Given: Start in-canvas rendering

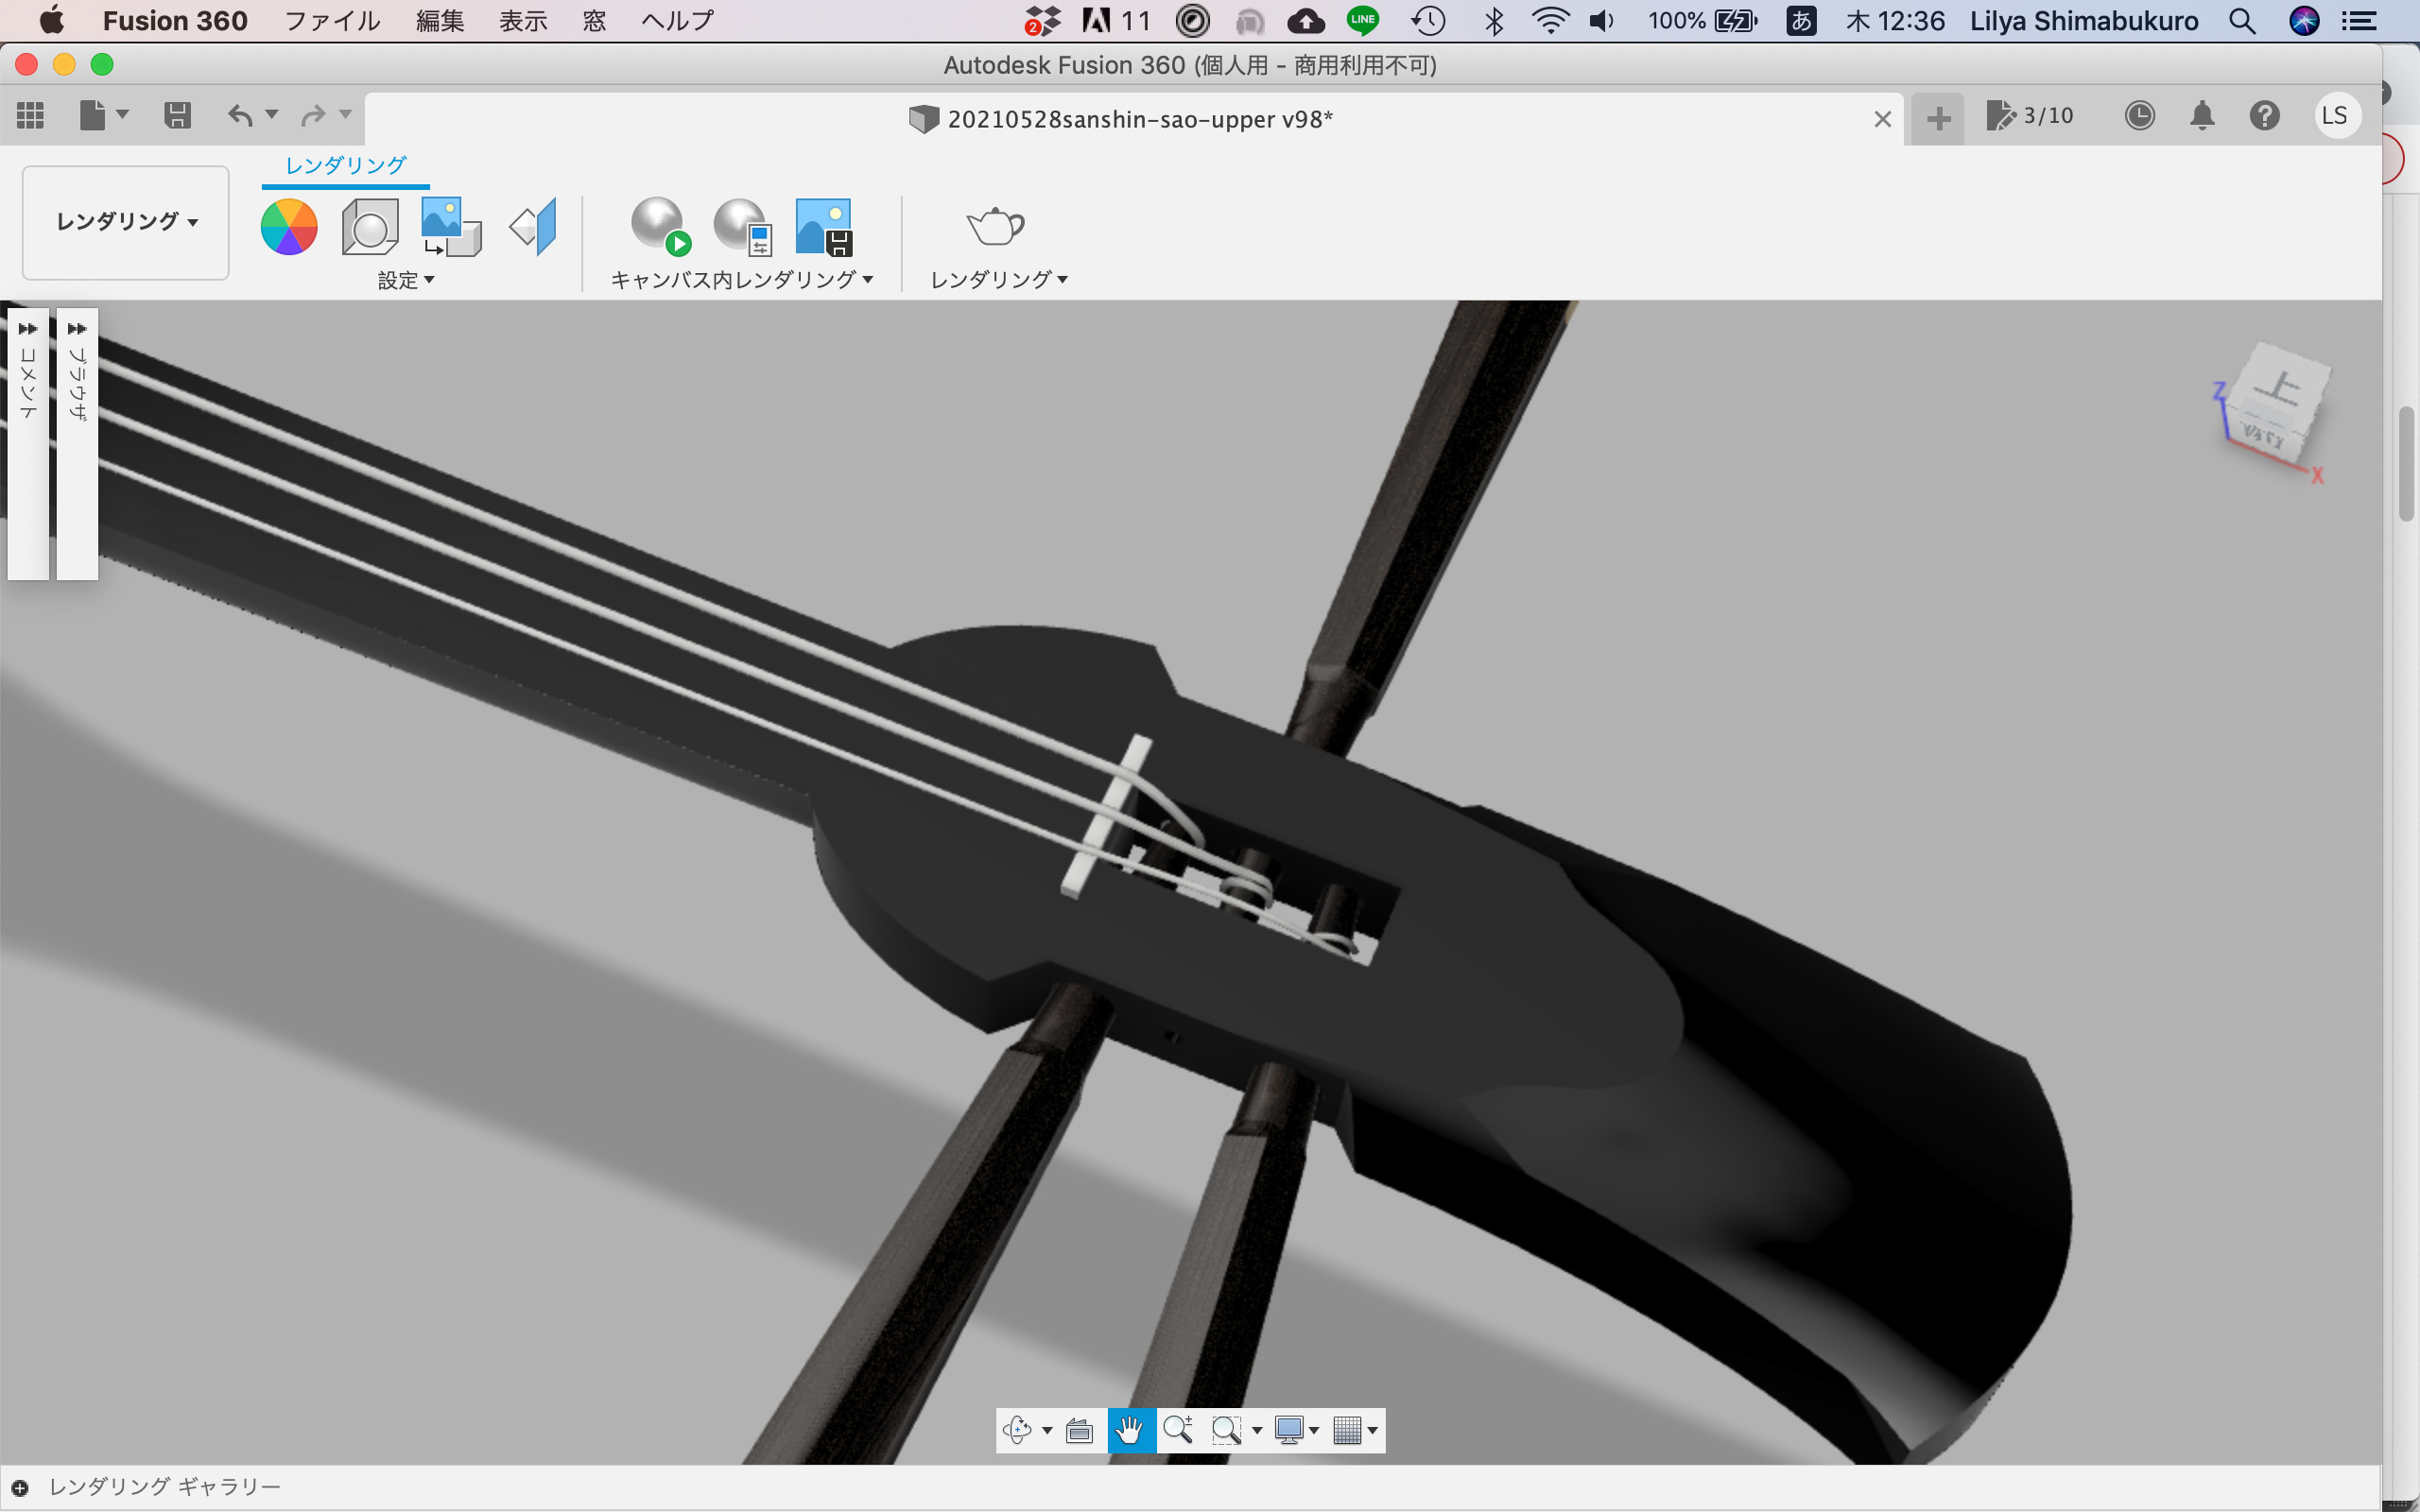Looking at the screenshot, I should pos(661,226).
